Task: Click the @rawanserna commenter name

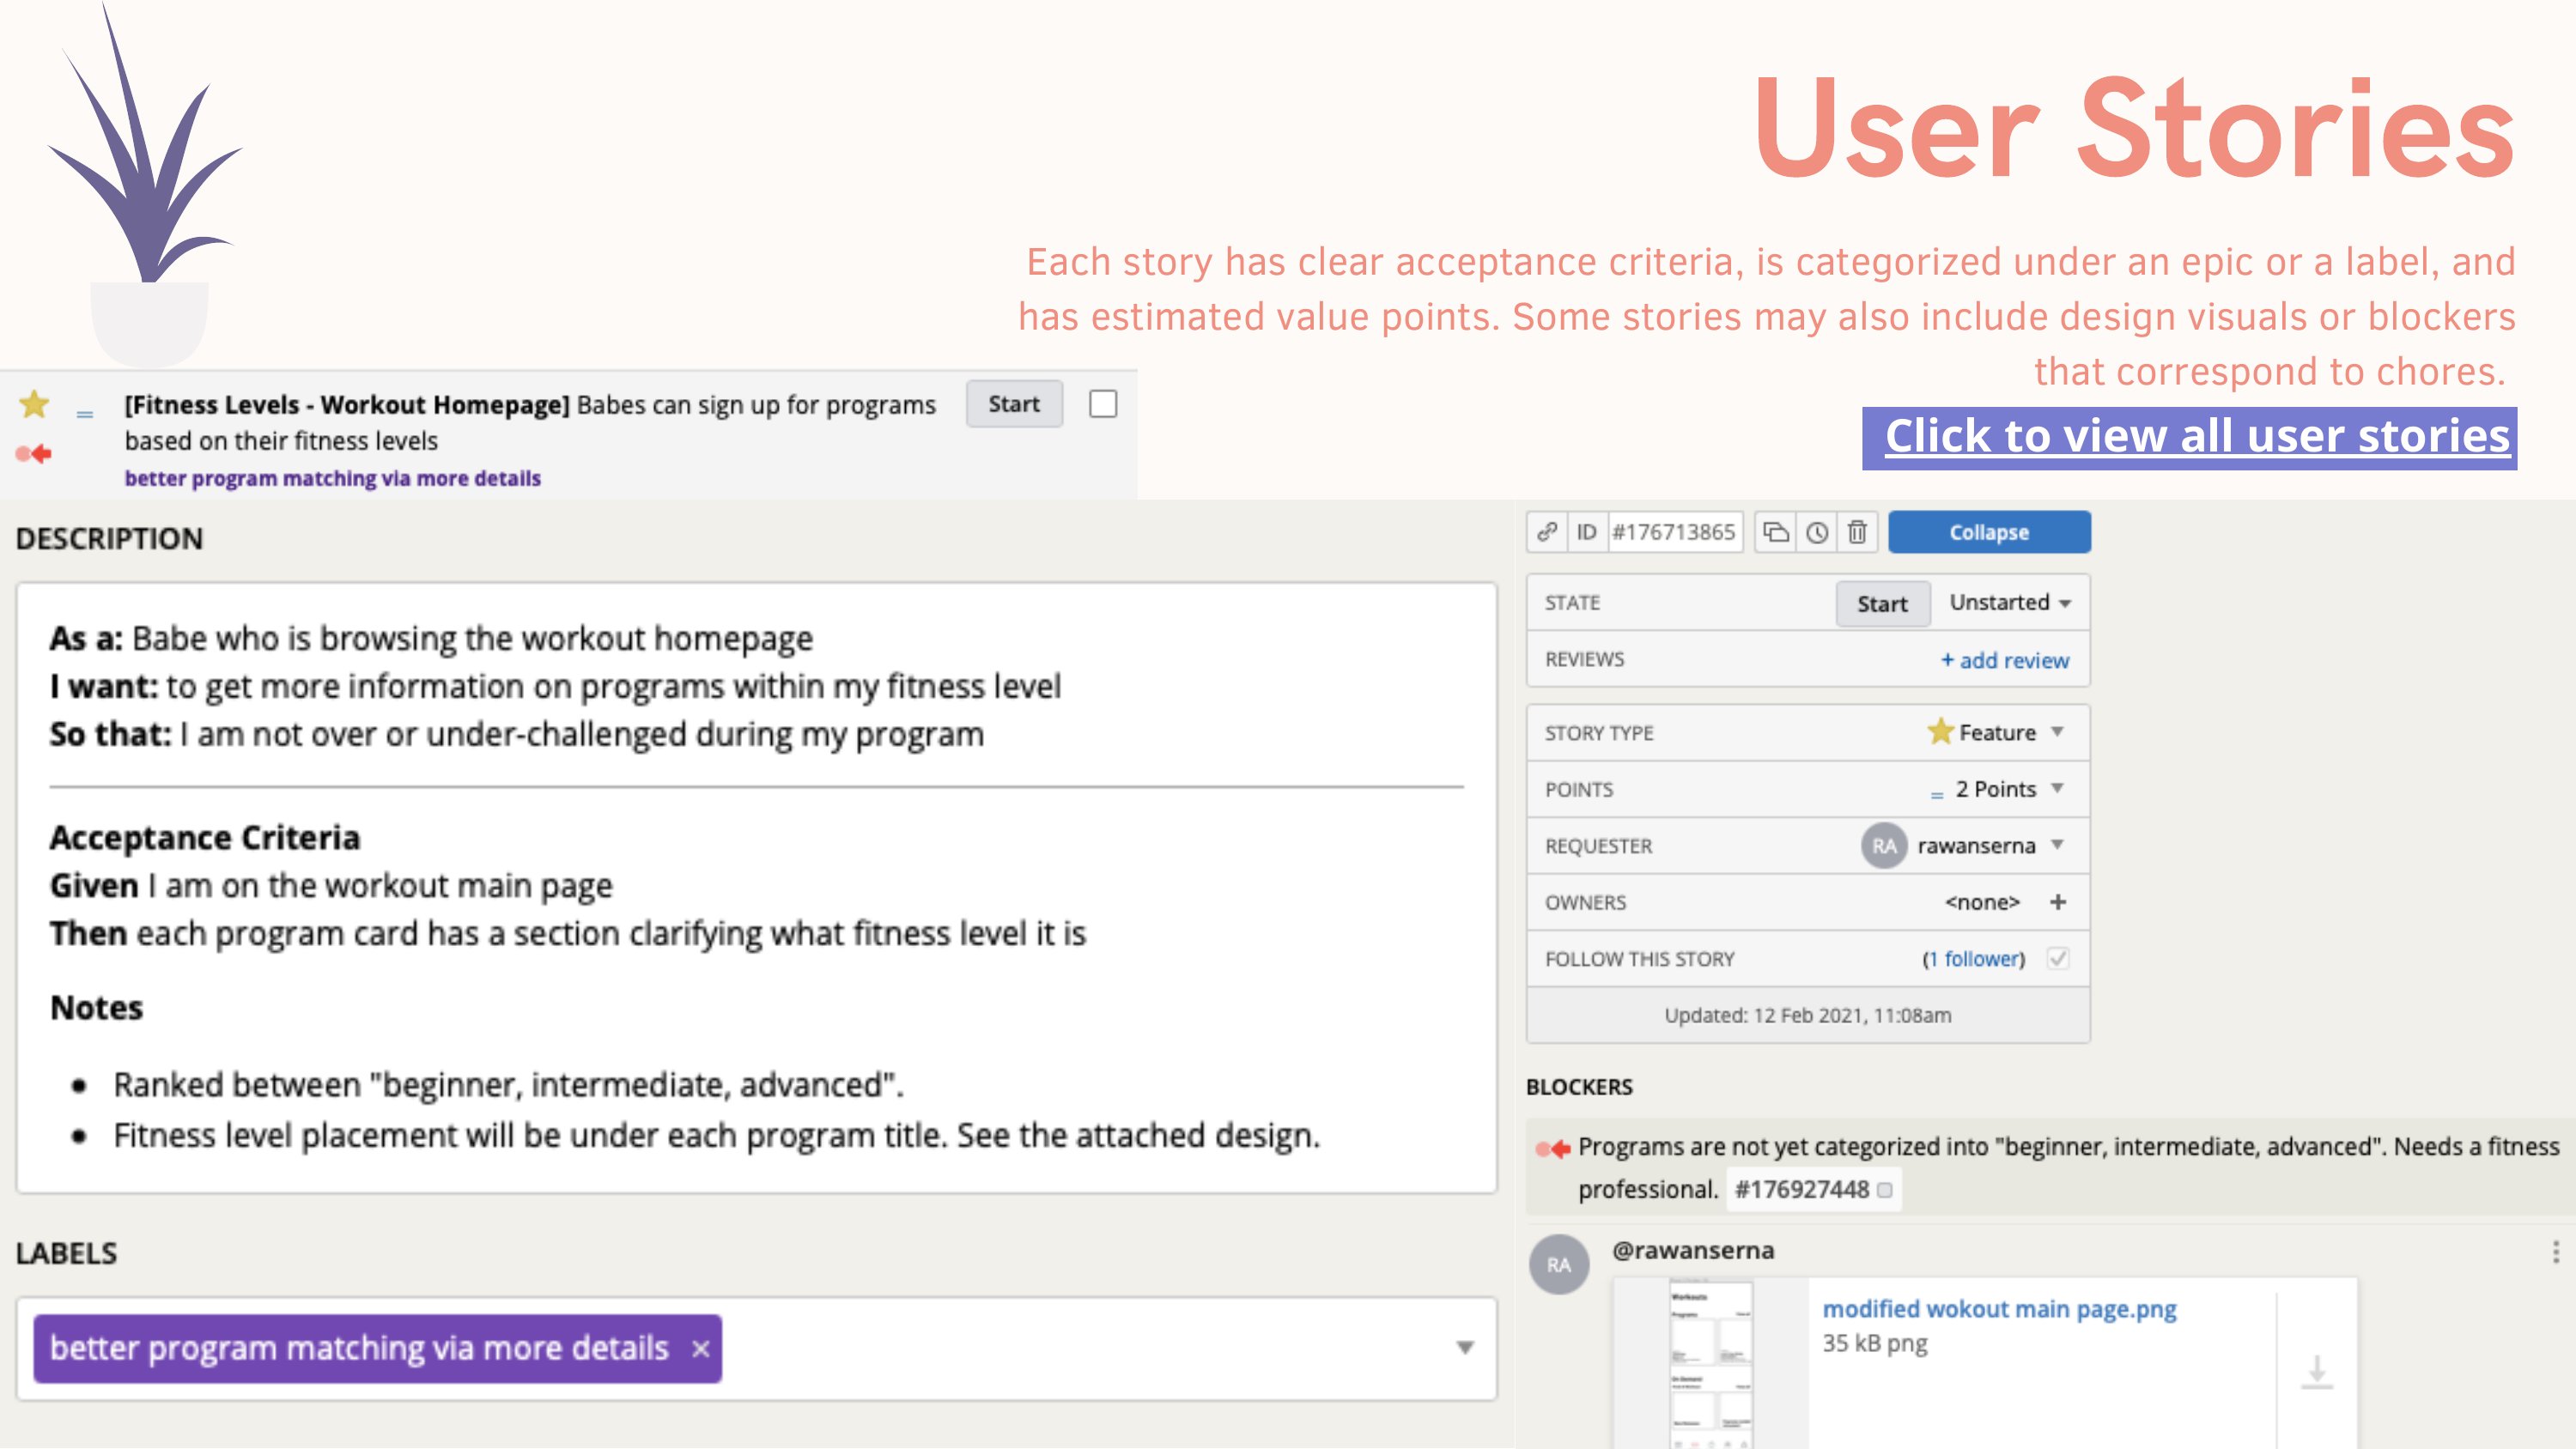Action: 1693,1251
